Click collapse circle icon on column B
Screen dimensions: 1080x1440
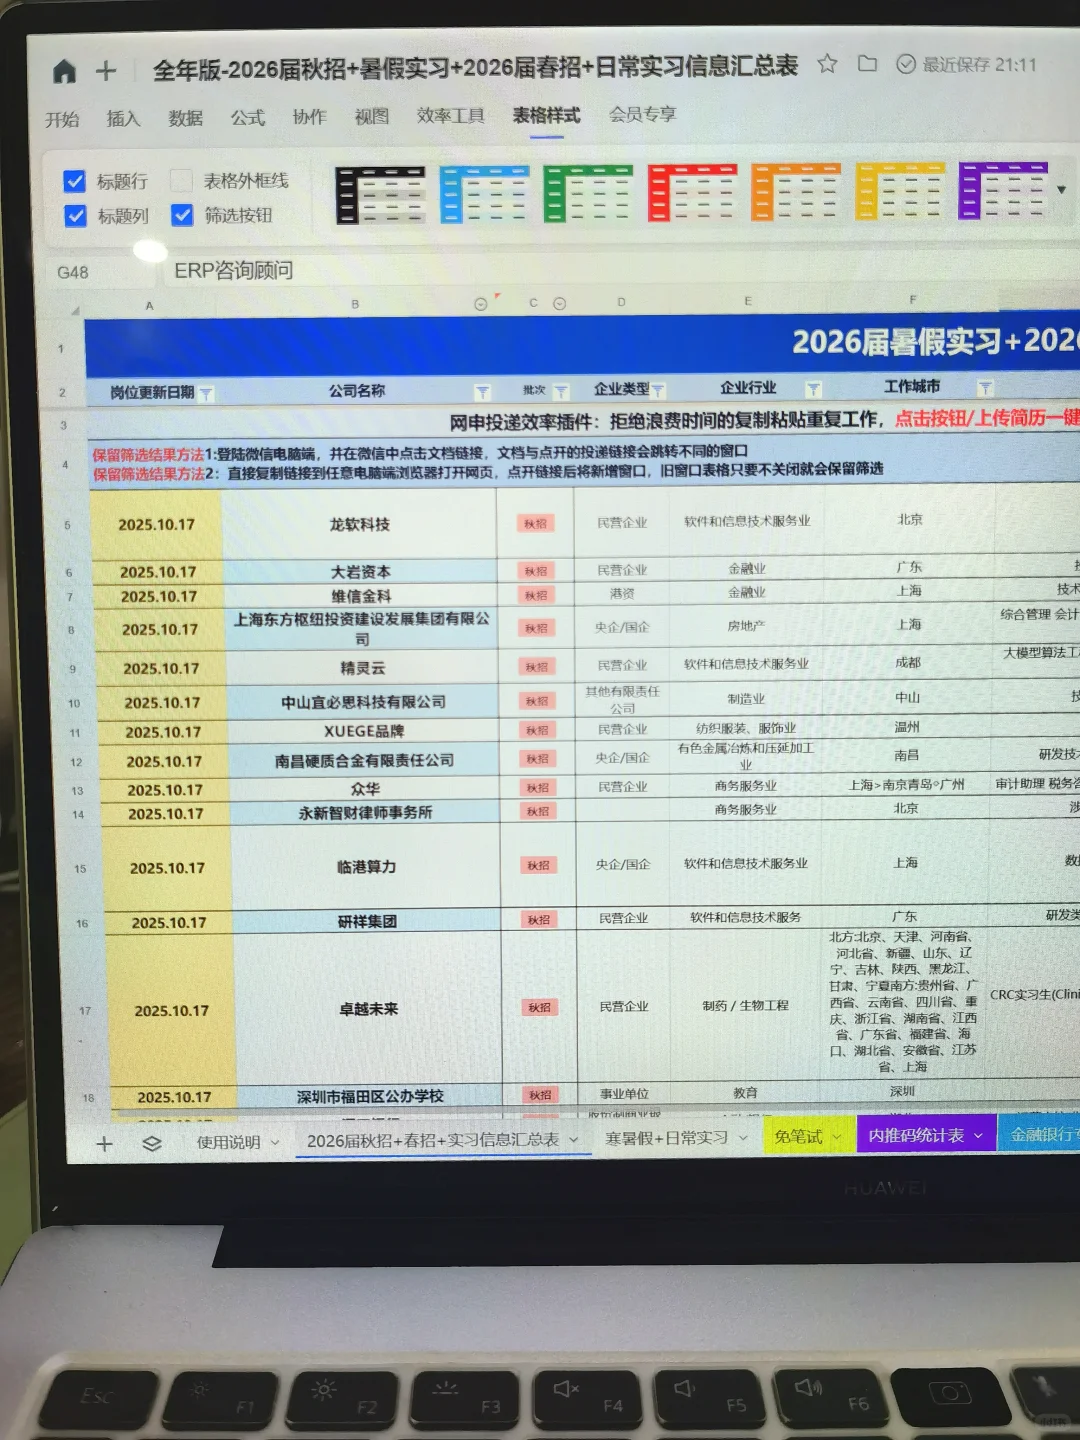coord(480,304)
